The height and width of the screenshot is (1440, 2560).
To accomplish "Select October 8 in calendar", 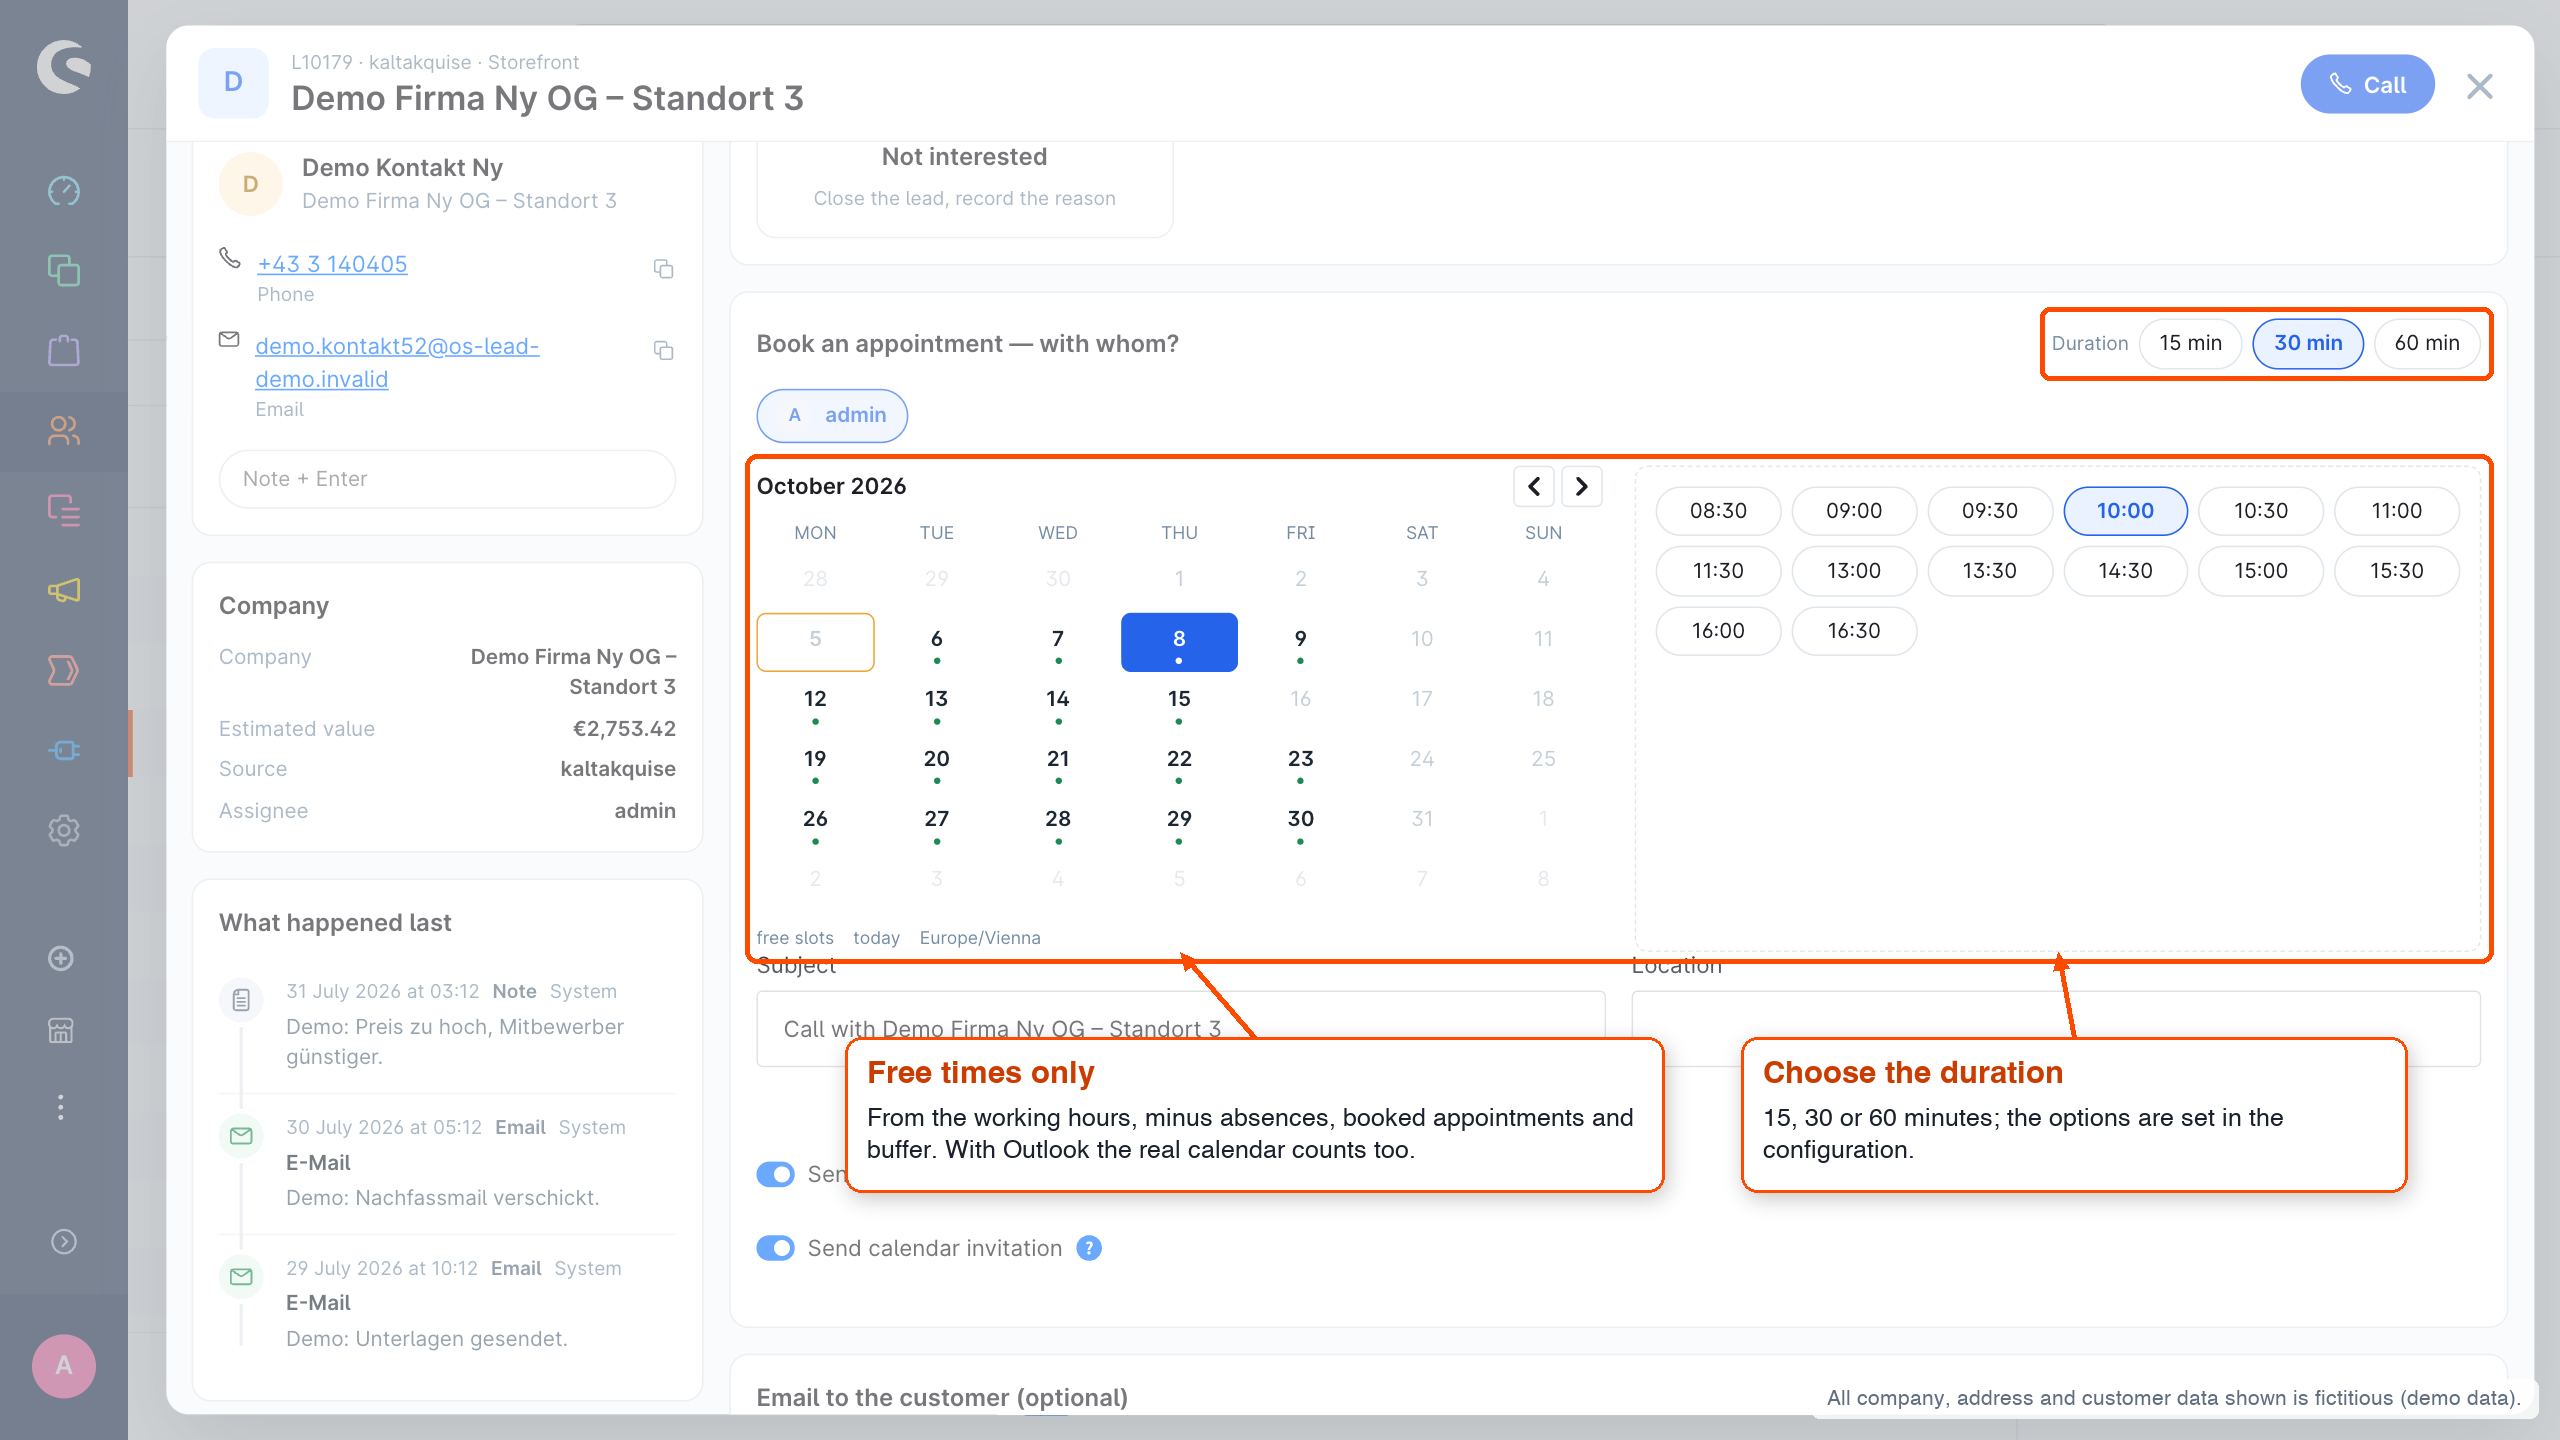I will (x=1179, y=641).
